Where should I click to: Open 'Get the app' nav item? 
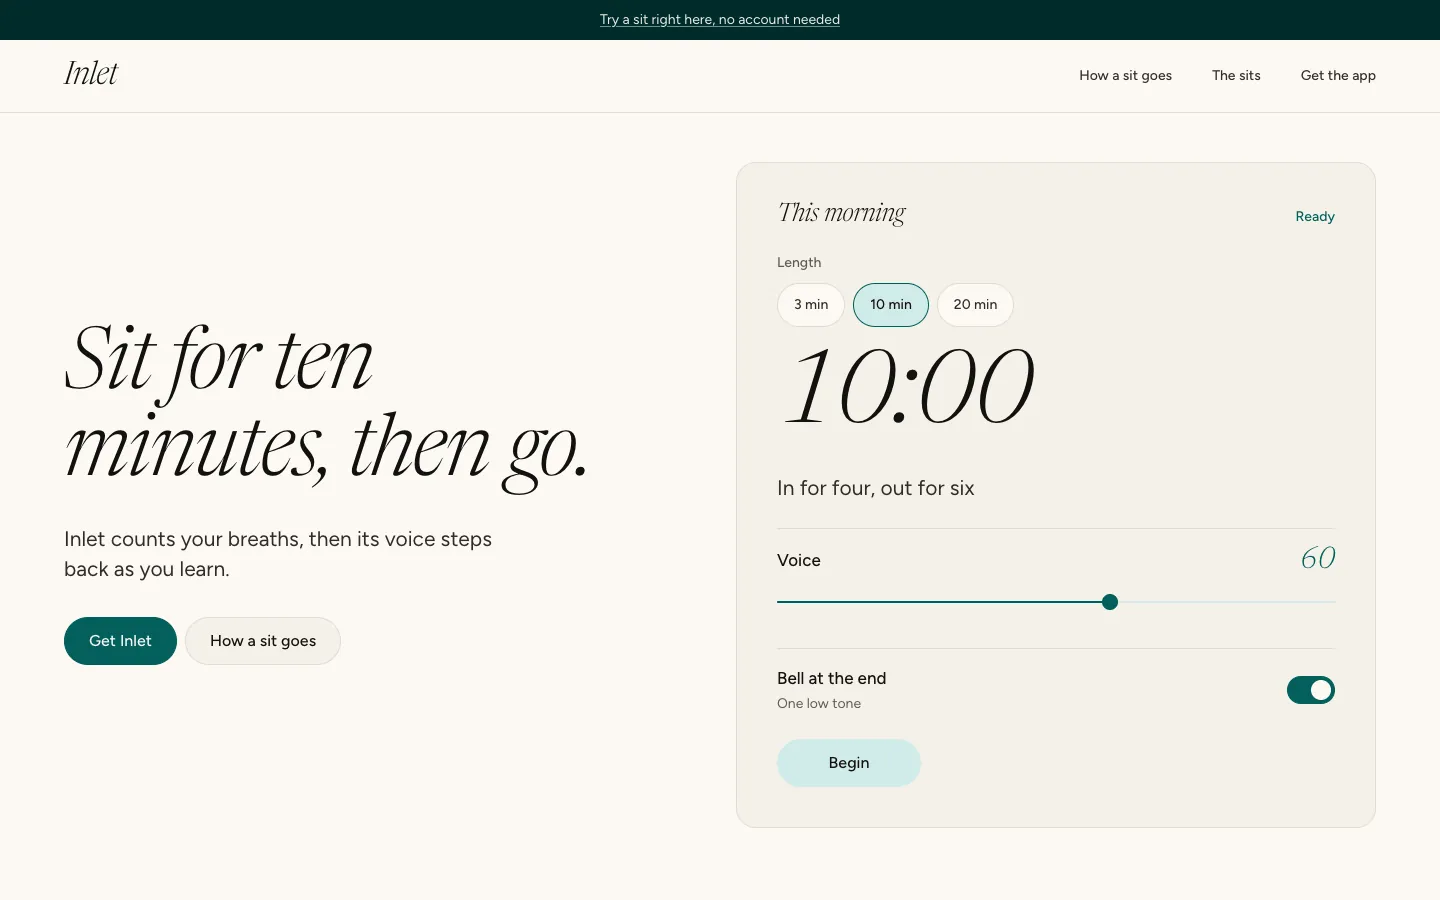1338,76
